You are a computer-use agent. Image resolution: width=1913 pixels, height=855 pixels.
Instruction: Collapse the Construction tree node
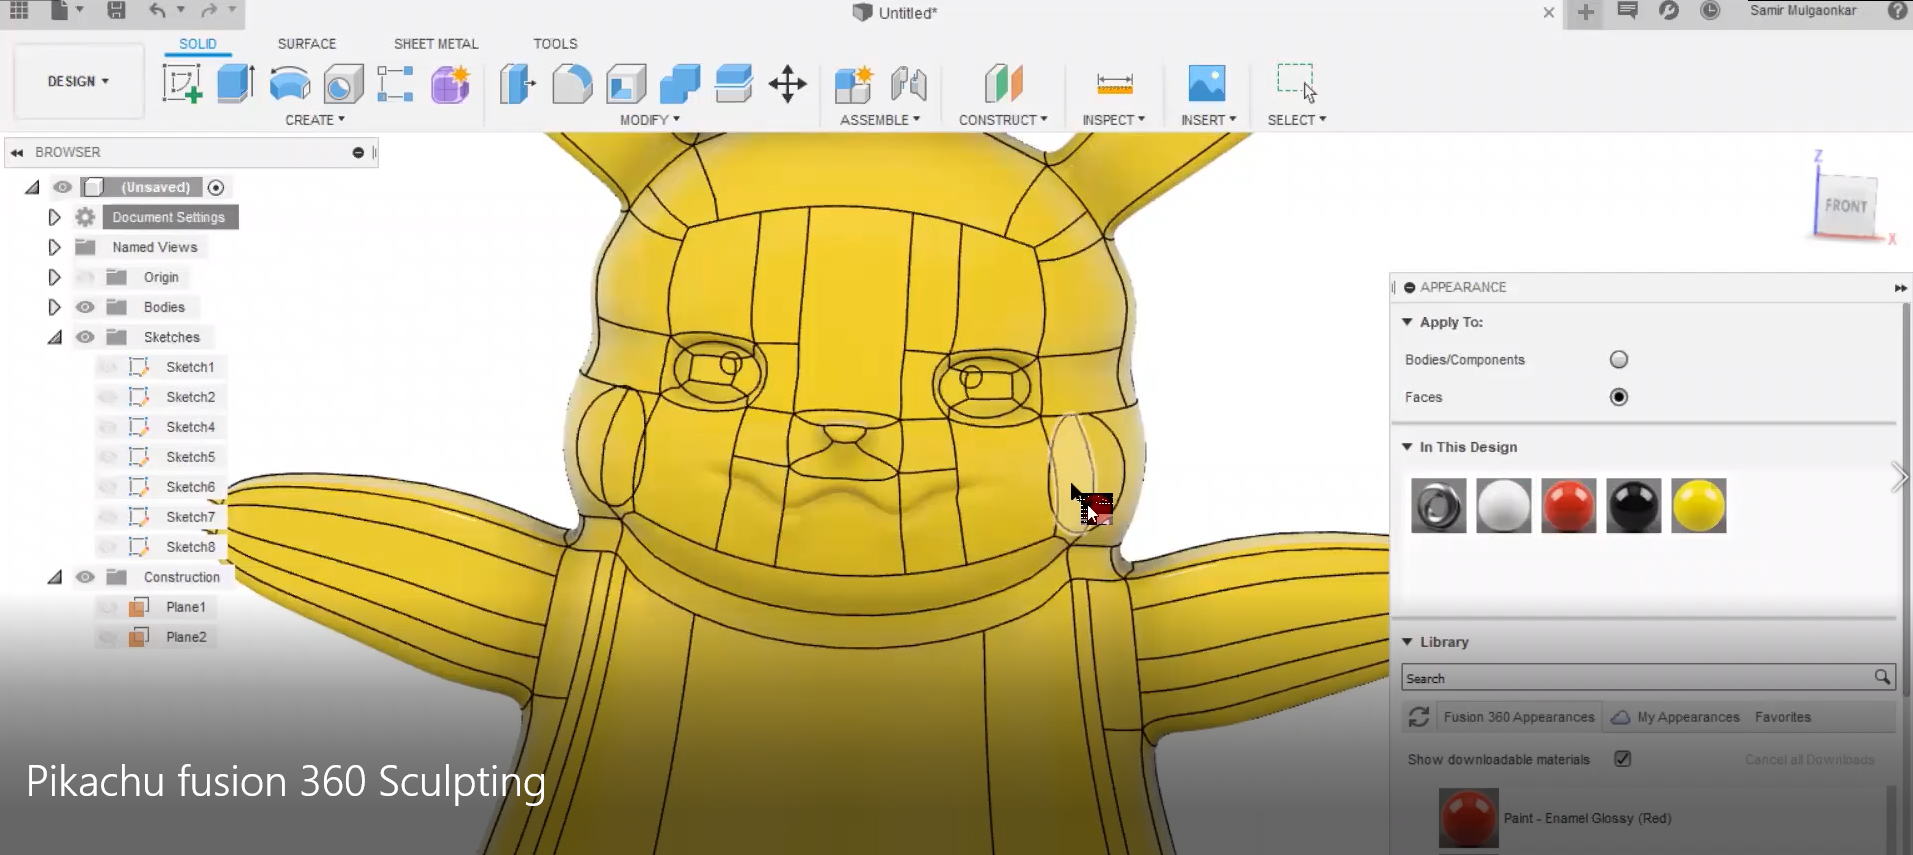click(55, 577)
